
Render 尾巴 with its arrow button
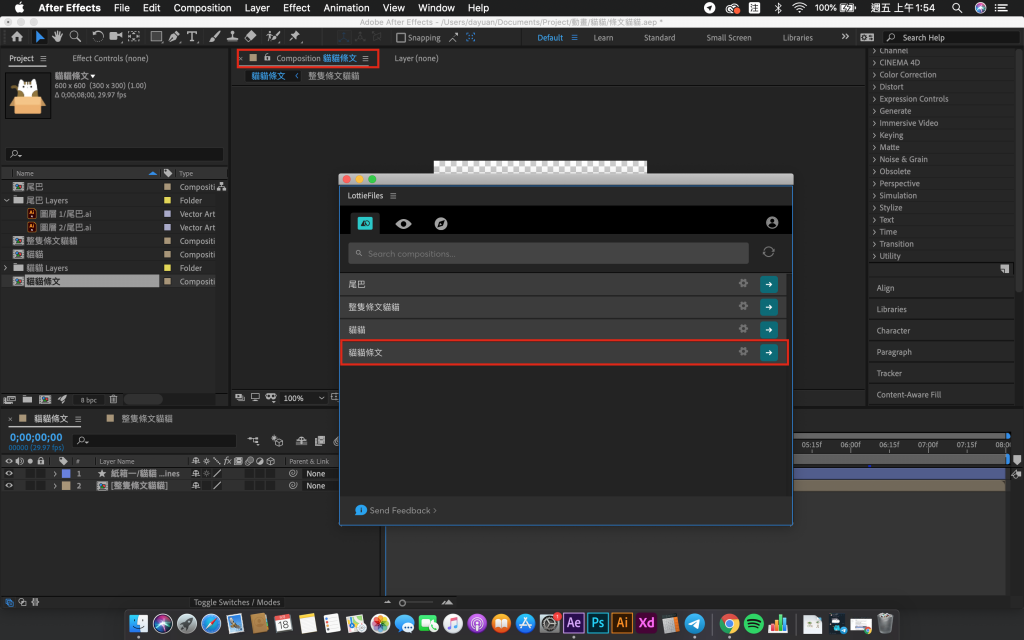click(x=769, y=284)
